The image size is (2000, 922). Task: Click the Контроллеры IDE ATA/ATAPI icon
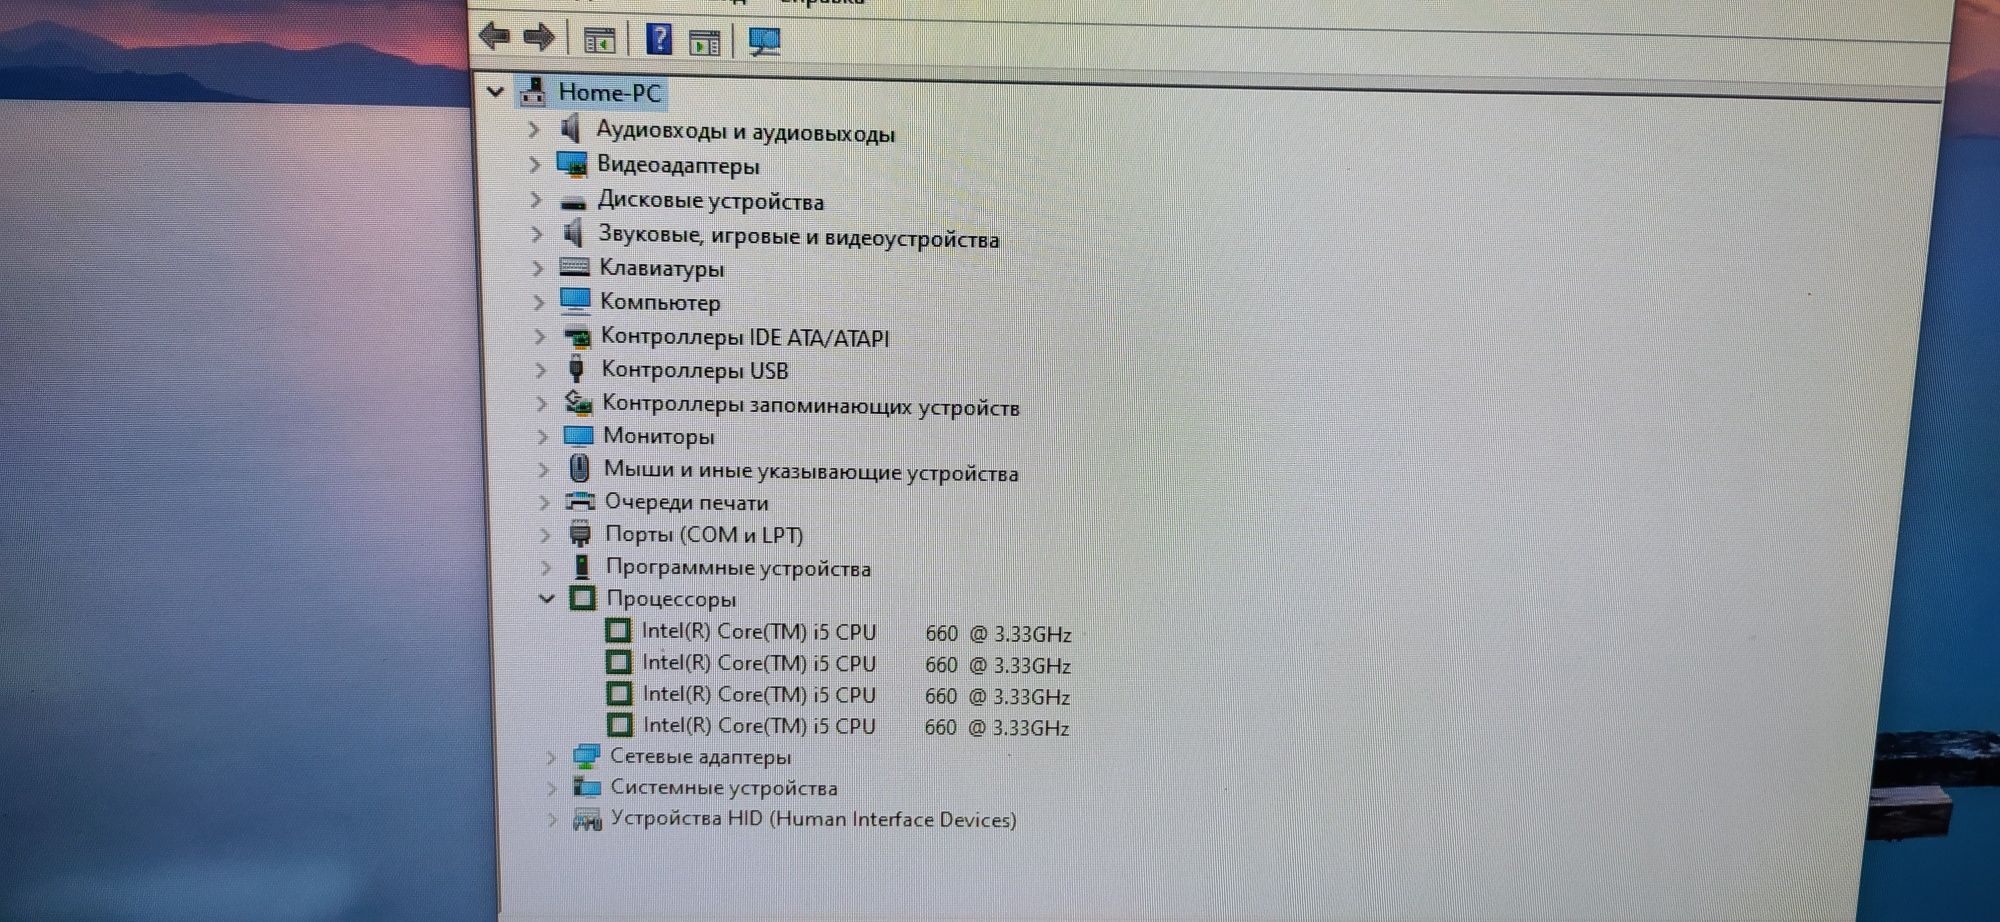[577, 337]
